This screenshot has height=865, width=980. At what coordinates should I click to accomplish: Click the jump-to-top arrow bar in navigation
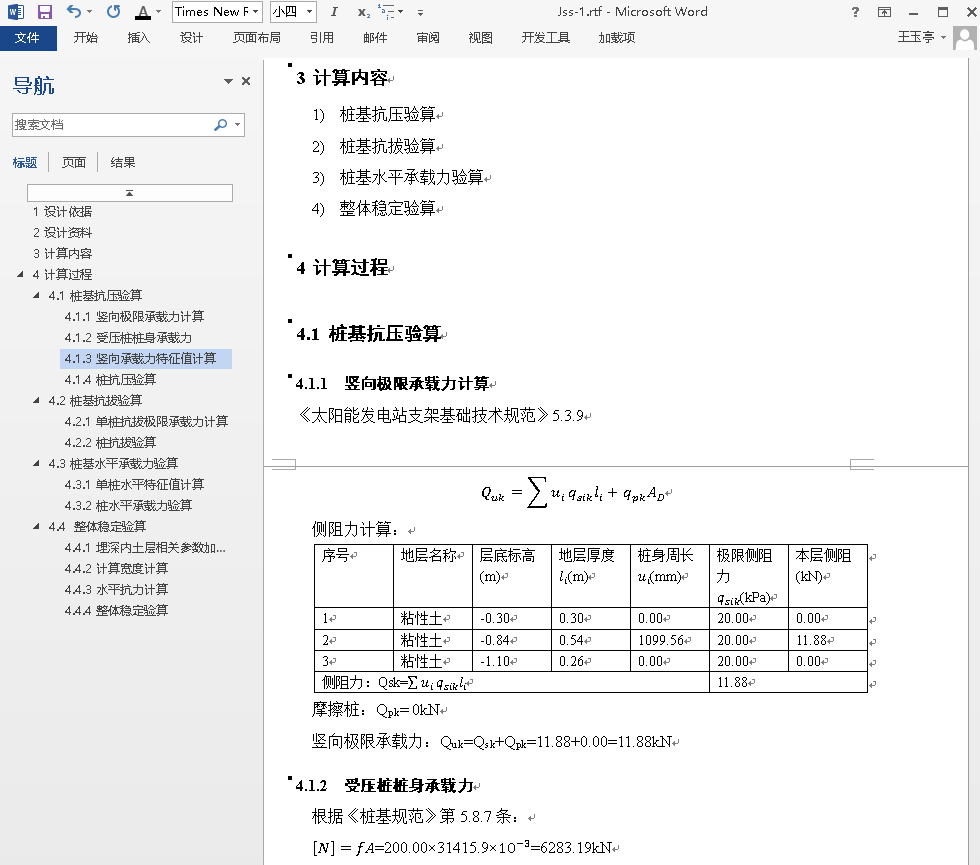130,192
